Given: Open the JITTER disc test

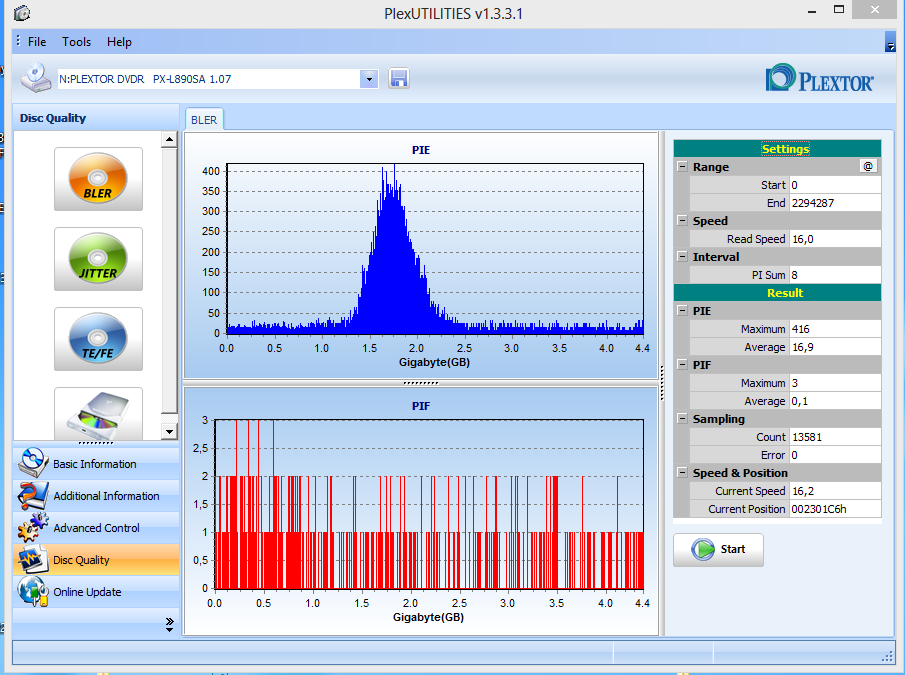Looking at the screenshot, I should [x=98, y=259].
